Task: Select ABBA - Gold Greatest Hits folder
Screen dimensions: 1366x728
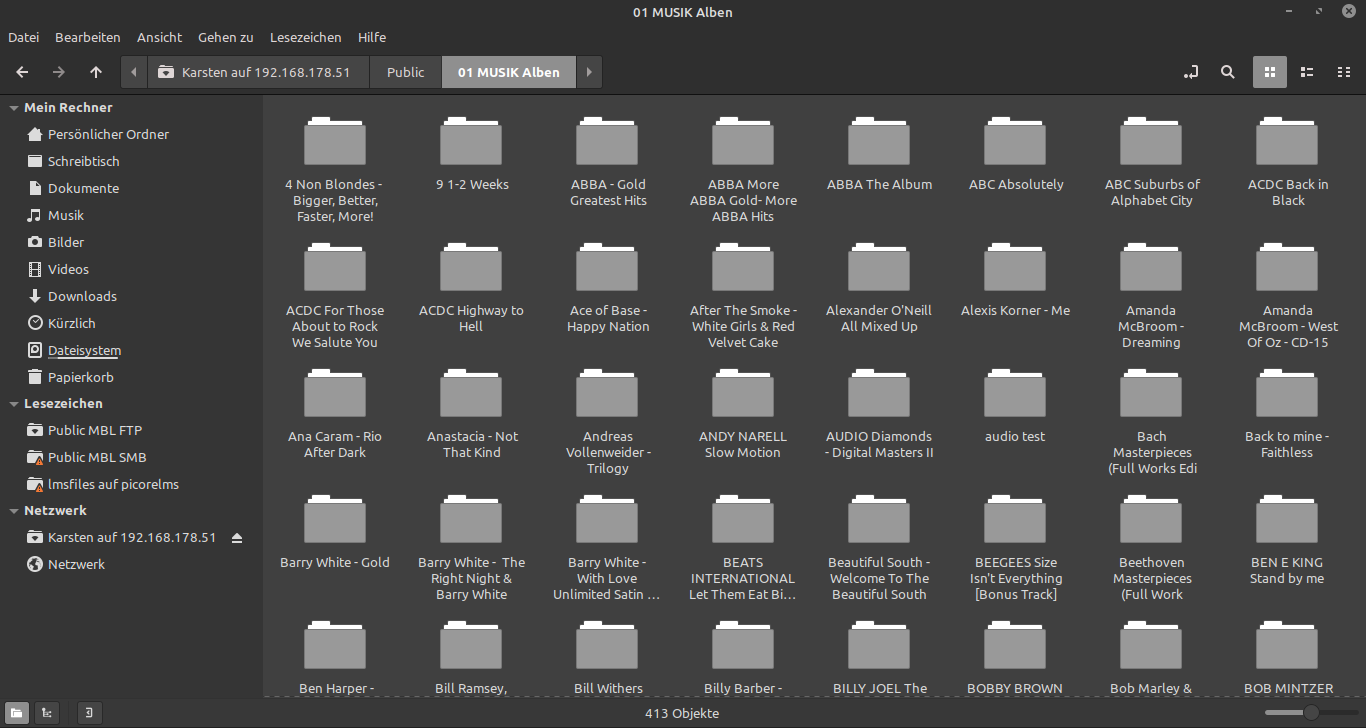Action: 608,162
